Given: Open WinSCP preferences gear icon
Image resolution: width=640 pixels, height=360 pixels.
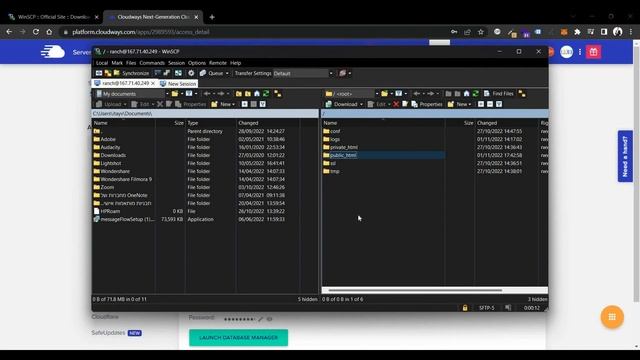Looking at the screenshot, I should tap(191, 73).
